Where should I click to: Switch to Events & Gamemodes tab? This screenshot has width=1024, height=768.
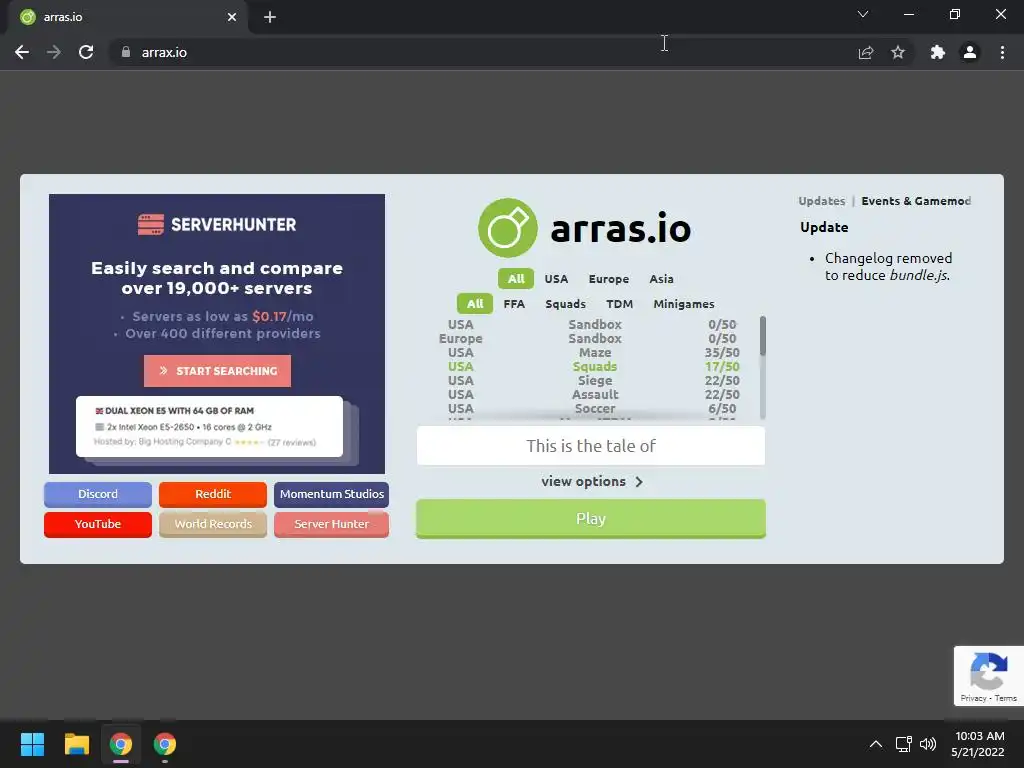tap(916, 201)
